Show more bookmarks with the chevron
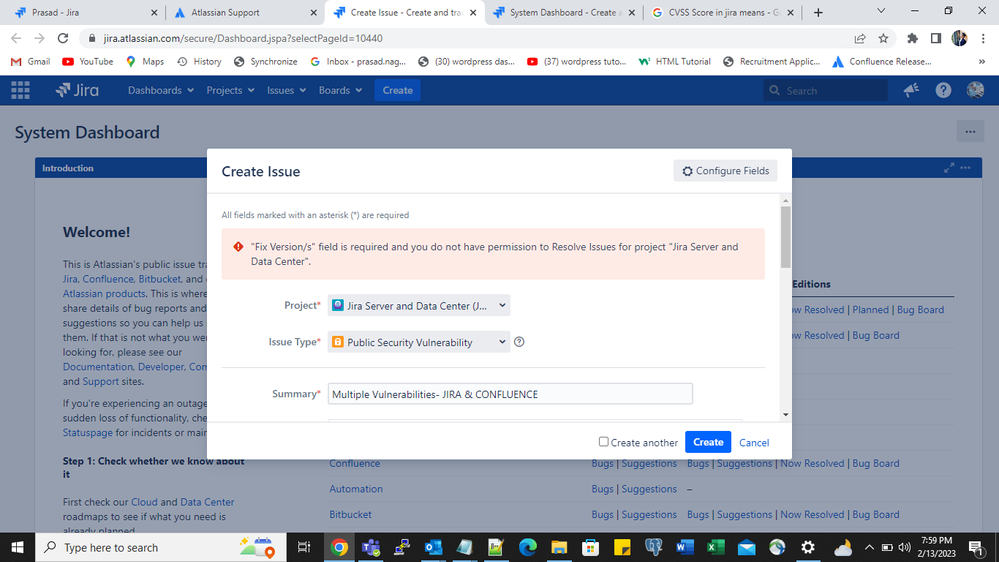This screenshot has height=562, width=999. 982,62
